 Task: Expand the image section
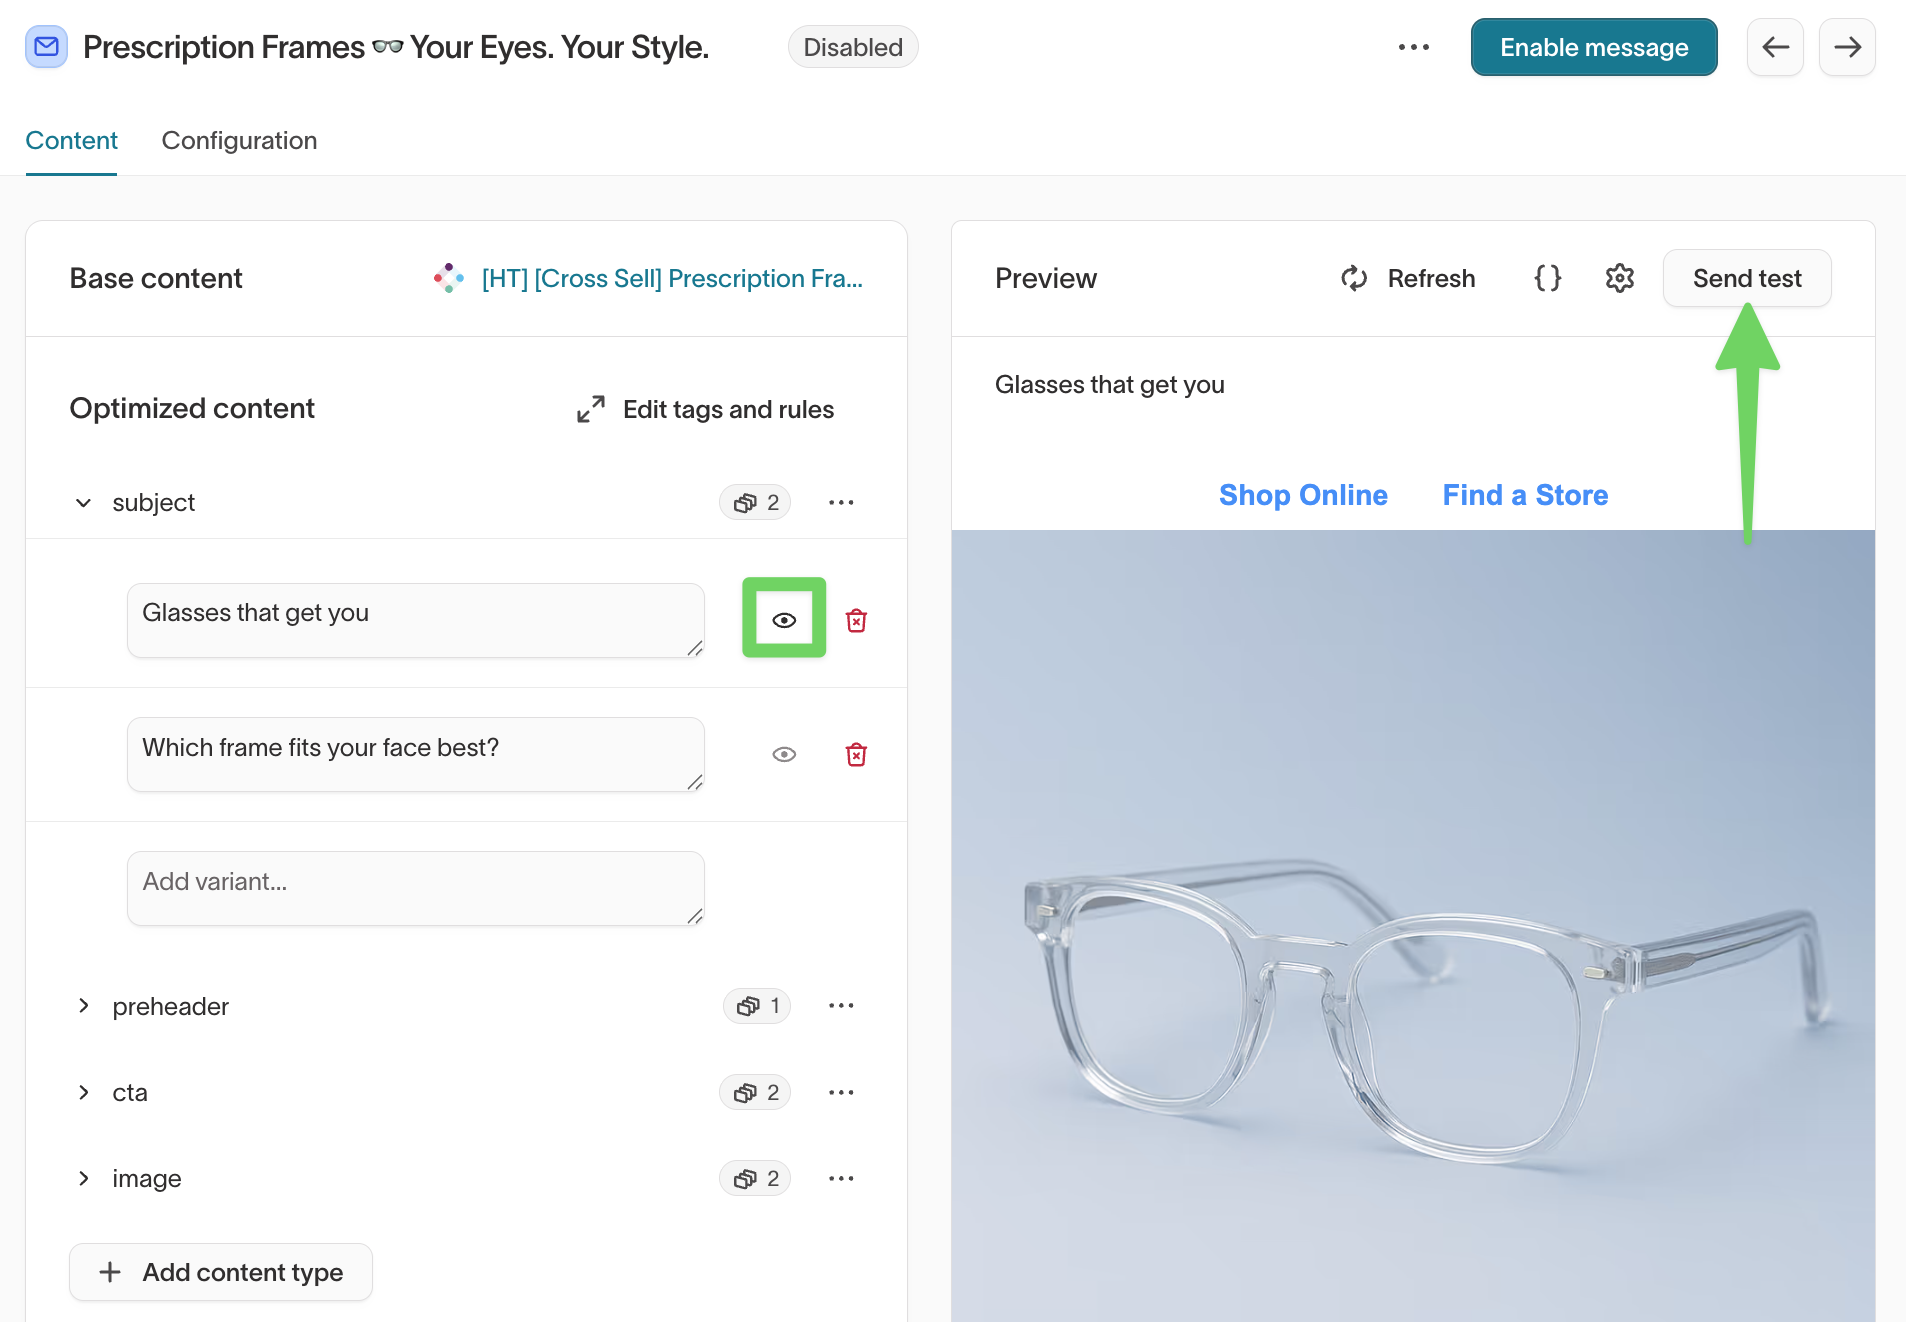[x=84, y=1178]
